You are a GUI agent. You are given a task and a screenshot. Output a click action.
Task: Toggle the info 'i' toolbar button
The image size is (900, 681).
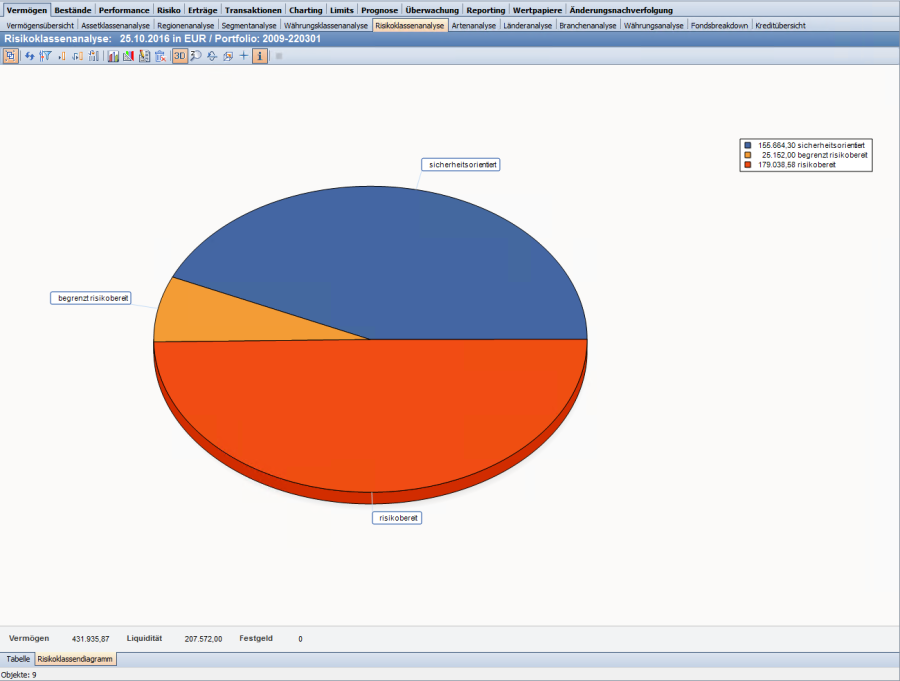coord(259,56)
